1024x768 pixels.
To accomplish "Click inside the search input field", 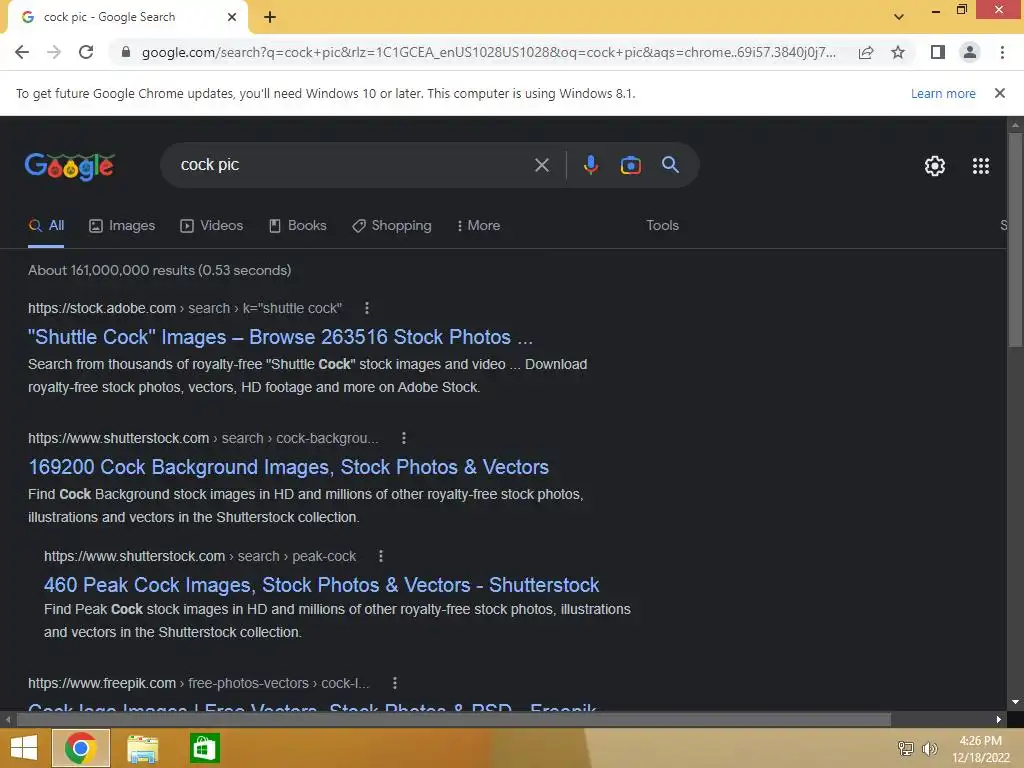I will click(353, 165).
